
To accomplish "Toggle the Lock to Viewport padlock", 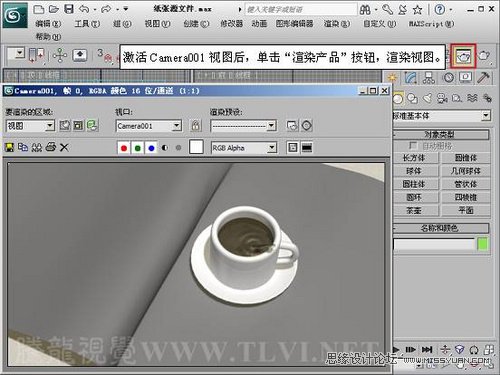I will [x=196, y=126].
